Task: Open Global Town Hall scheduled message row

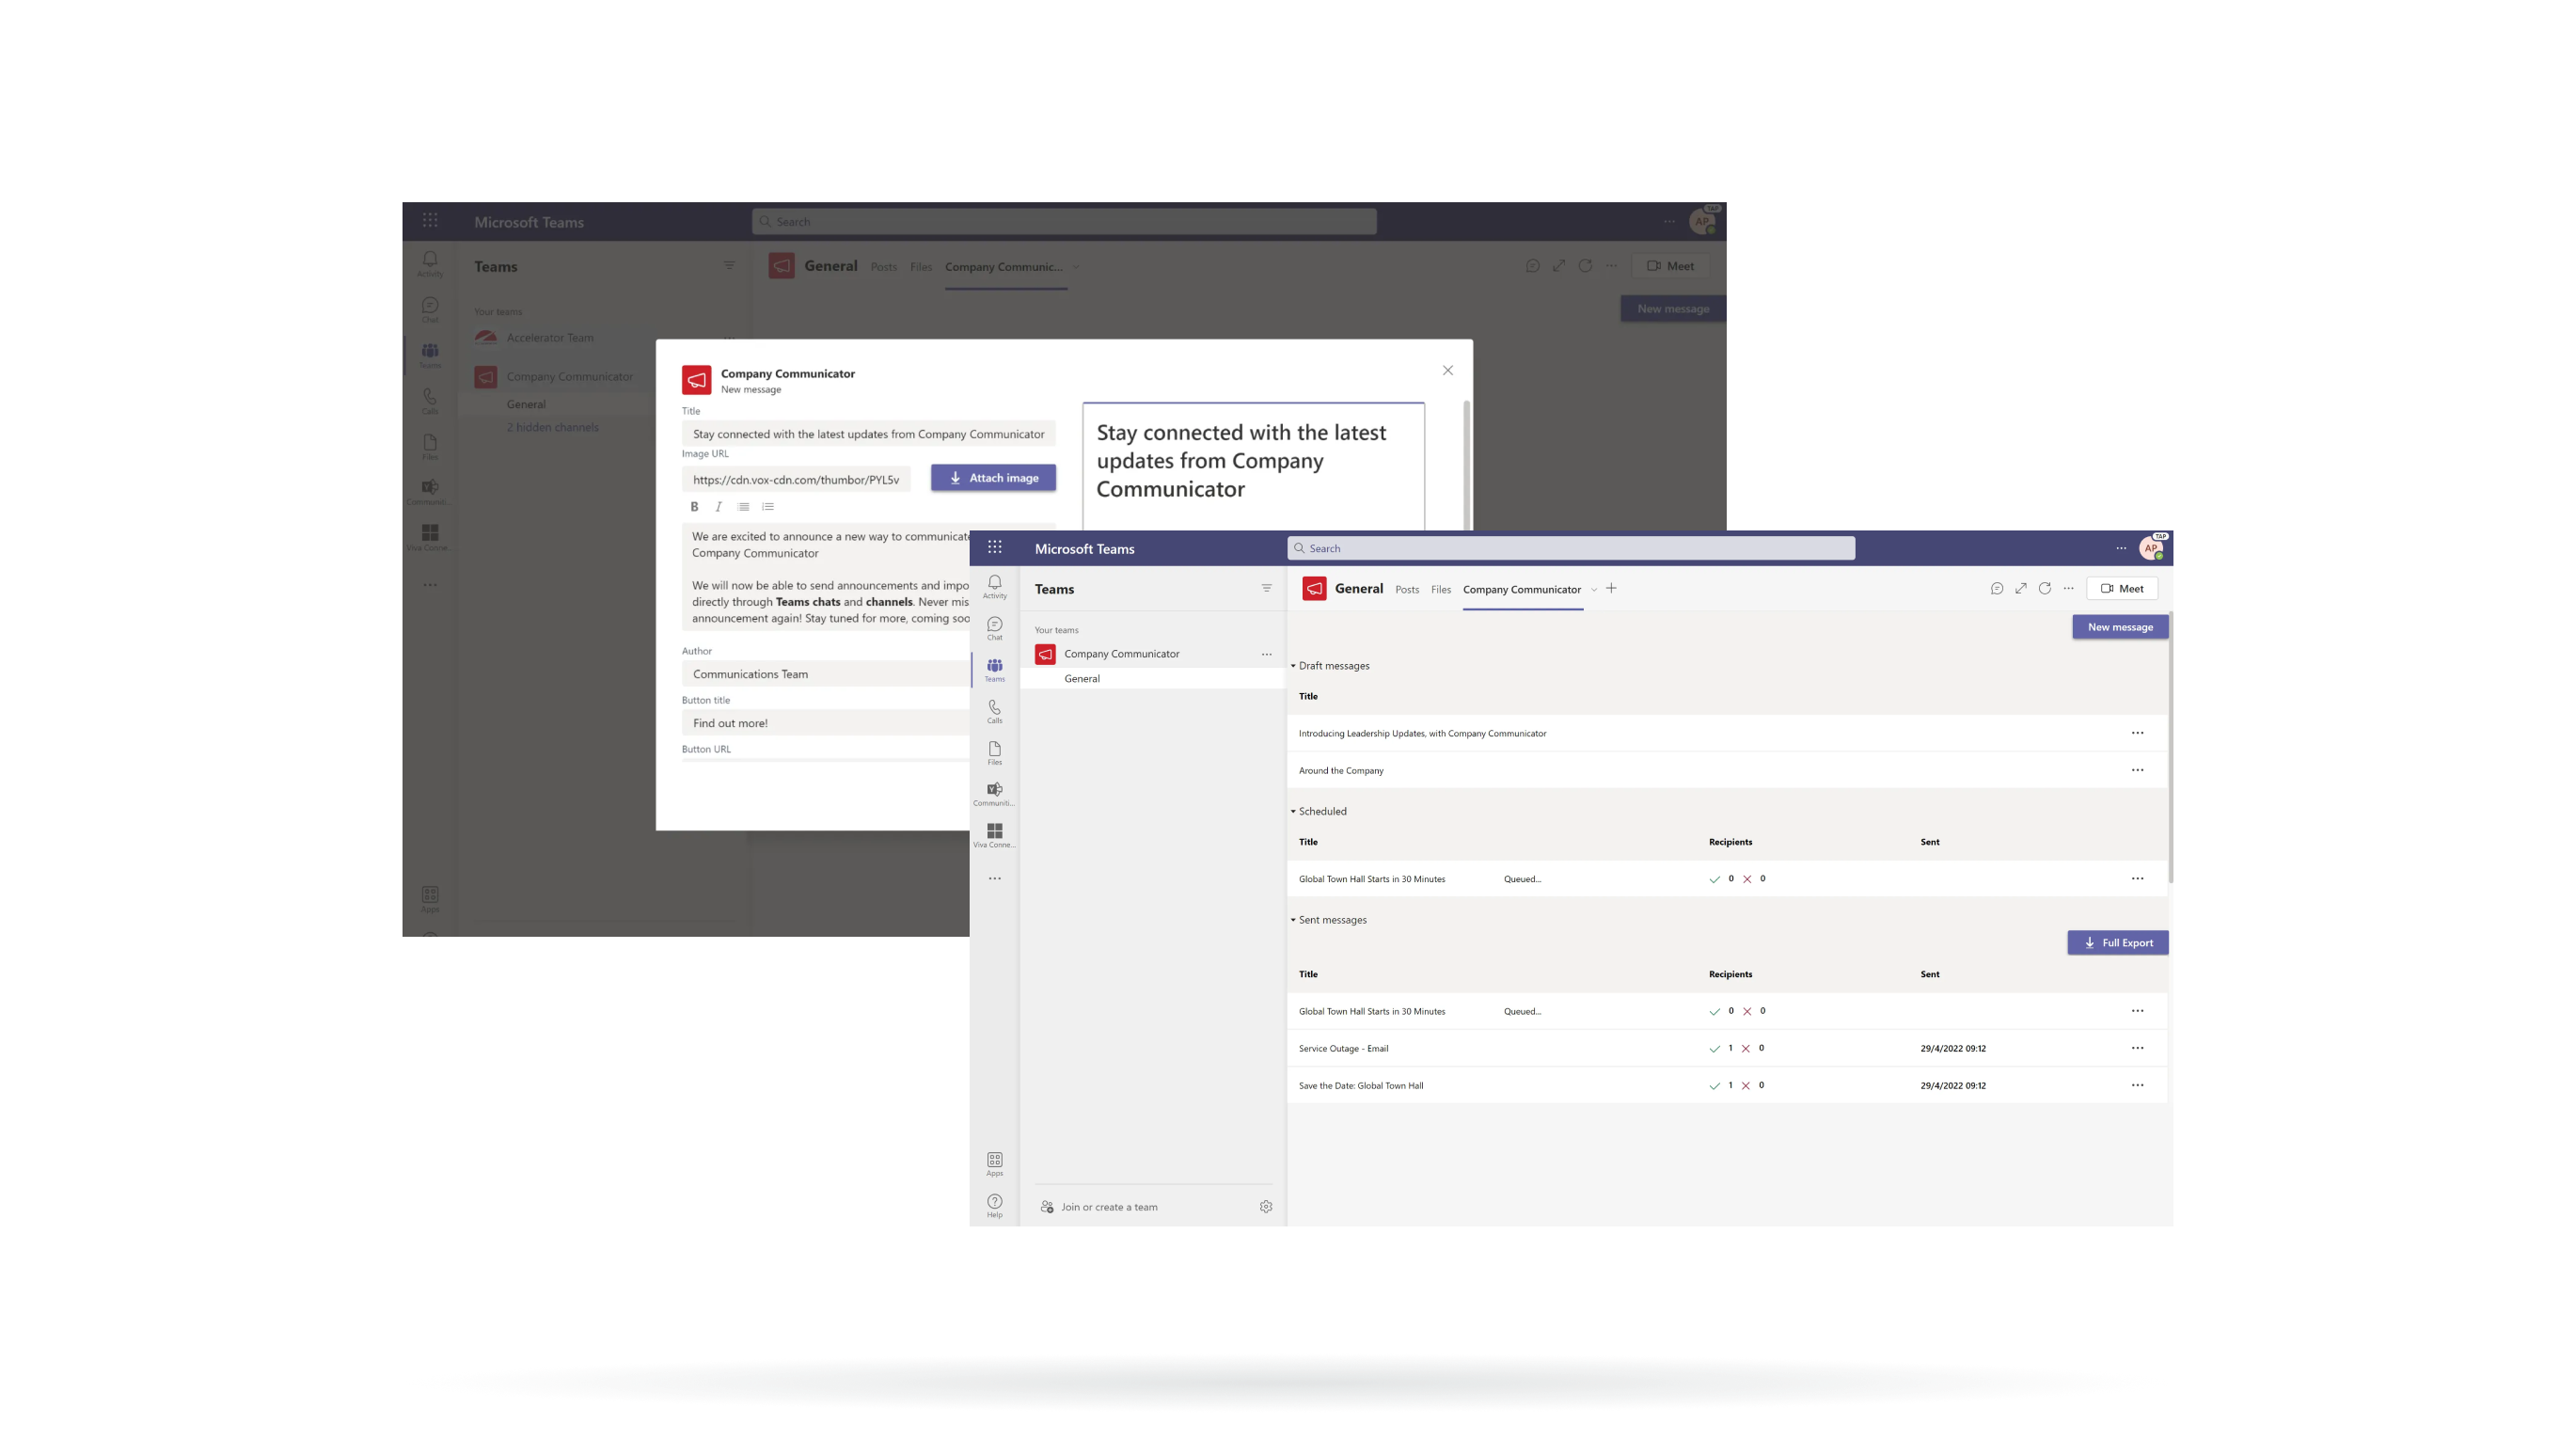Action: click(1727, 879)
